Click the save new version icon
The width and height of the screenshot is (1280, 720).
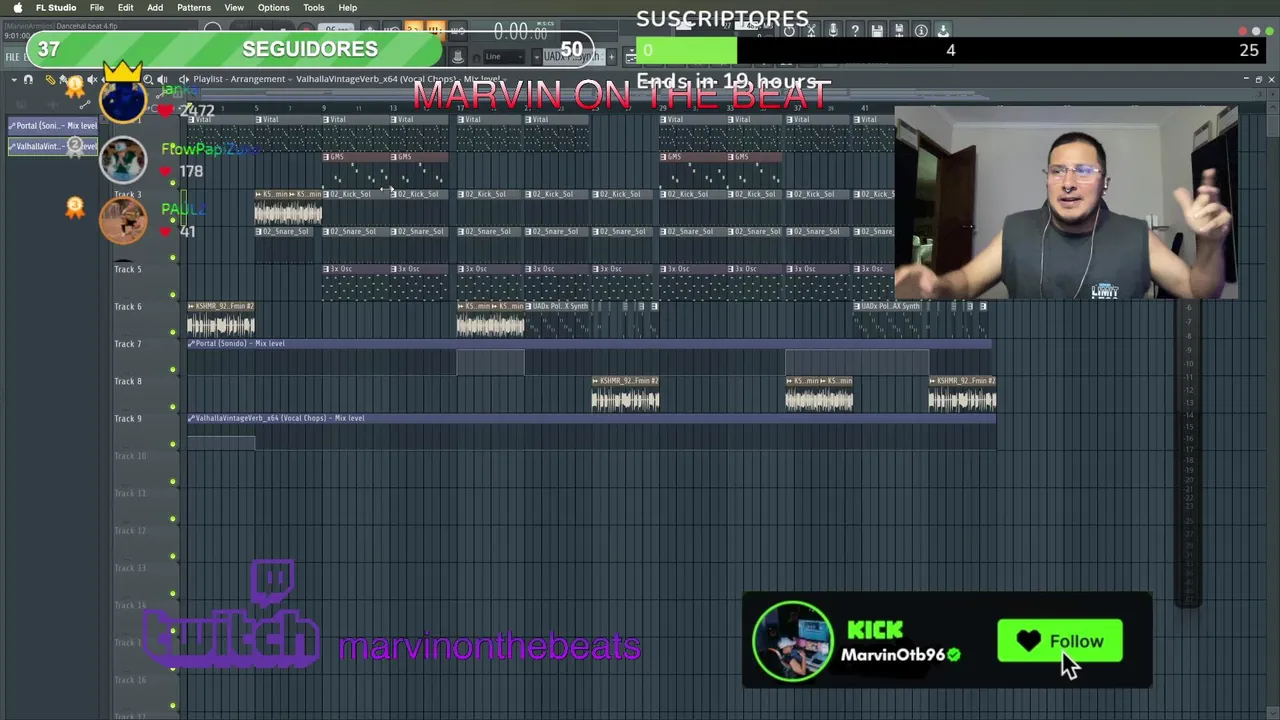pyautogui.click(x=899, y=31)
